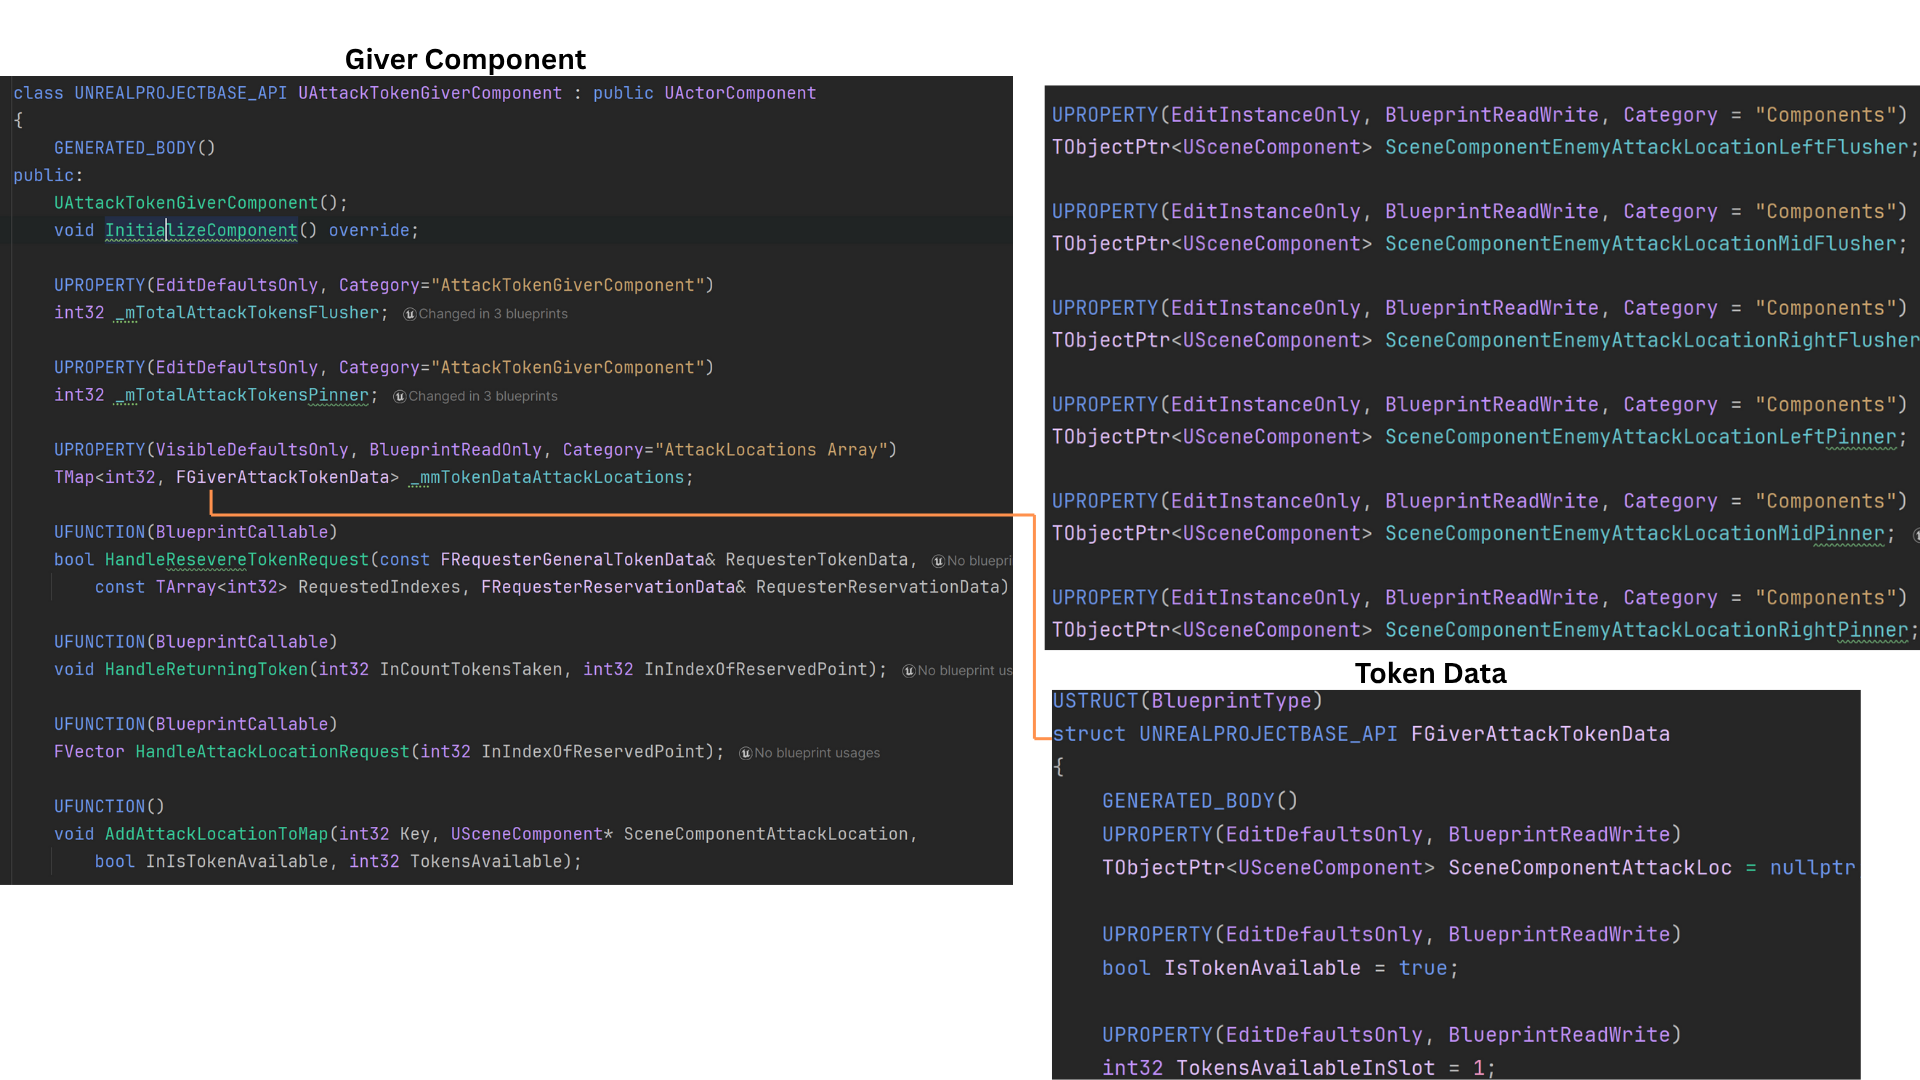Screen dimensions: 1920x1080
Task: Click SceneComponentEnemyAttackLocationLeftFlusher property name
Action: pos(1646,147)
